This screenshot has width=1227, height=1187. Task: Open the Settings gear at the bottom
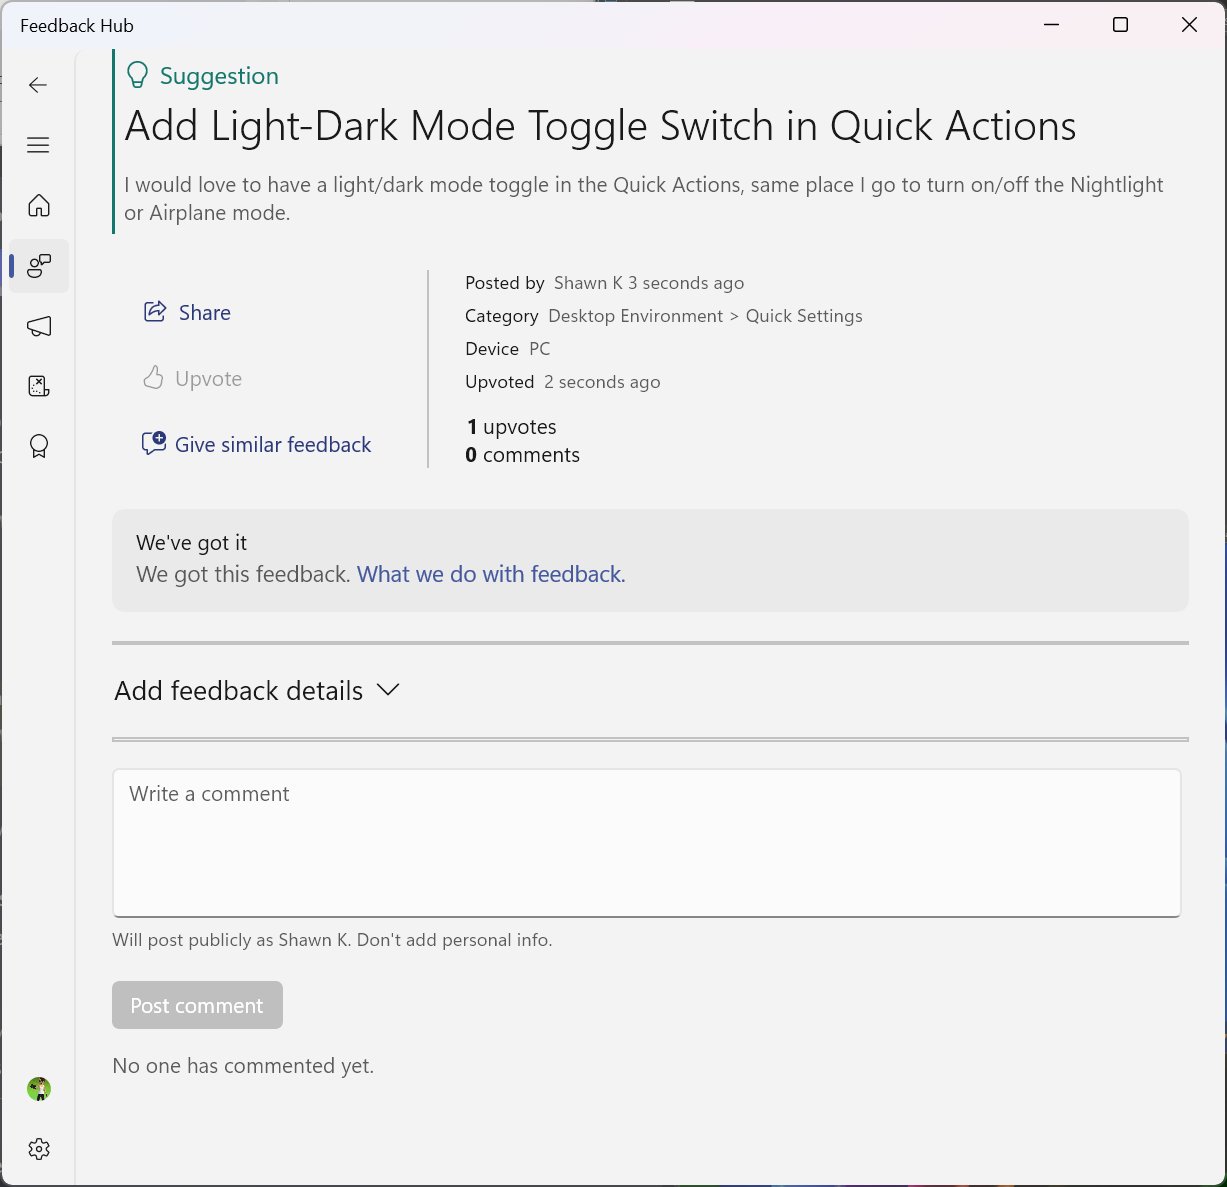(38, 1149)
